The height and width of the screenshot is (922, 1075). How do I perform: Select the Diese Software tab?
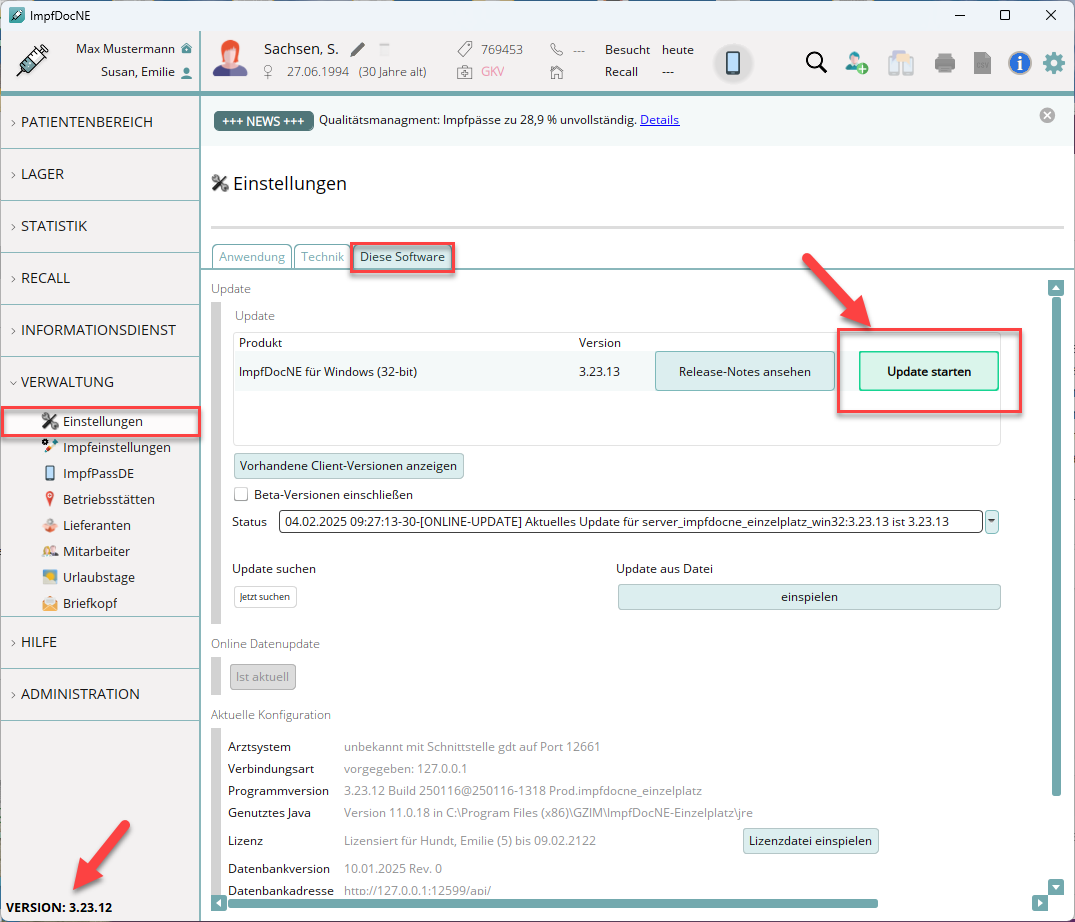point(402,256)
